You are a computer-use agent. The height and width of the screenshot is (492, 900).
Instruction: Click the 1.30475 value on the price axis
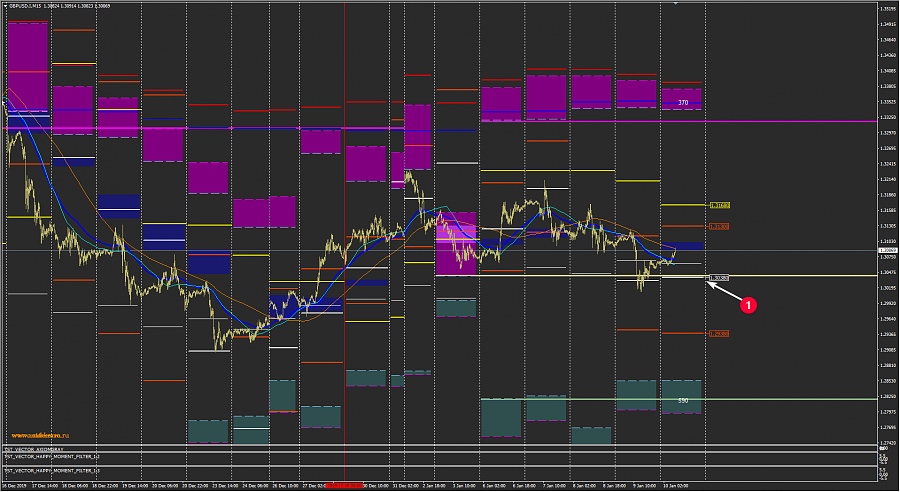(x=888, y=273)
